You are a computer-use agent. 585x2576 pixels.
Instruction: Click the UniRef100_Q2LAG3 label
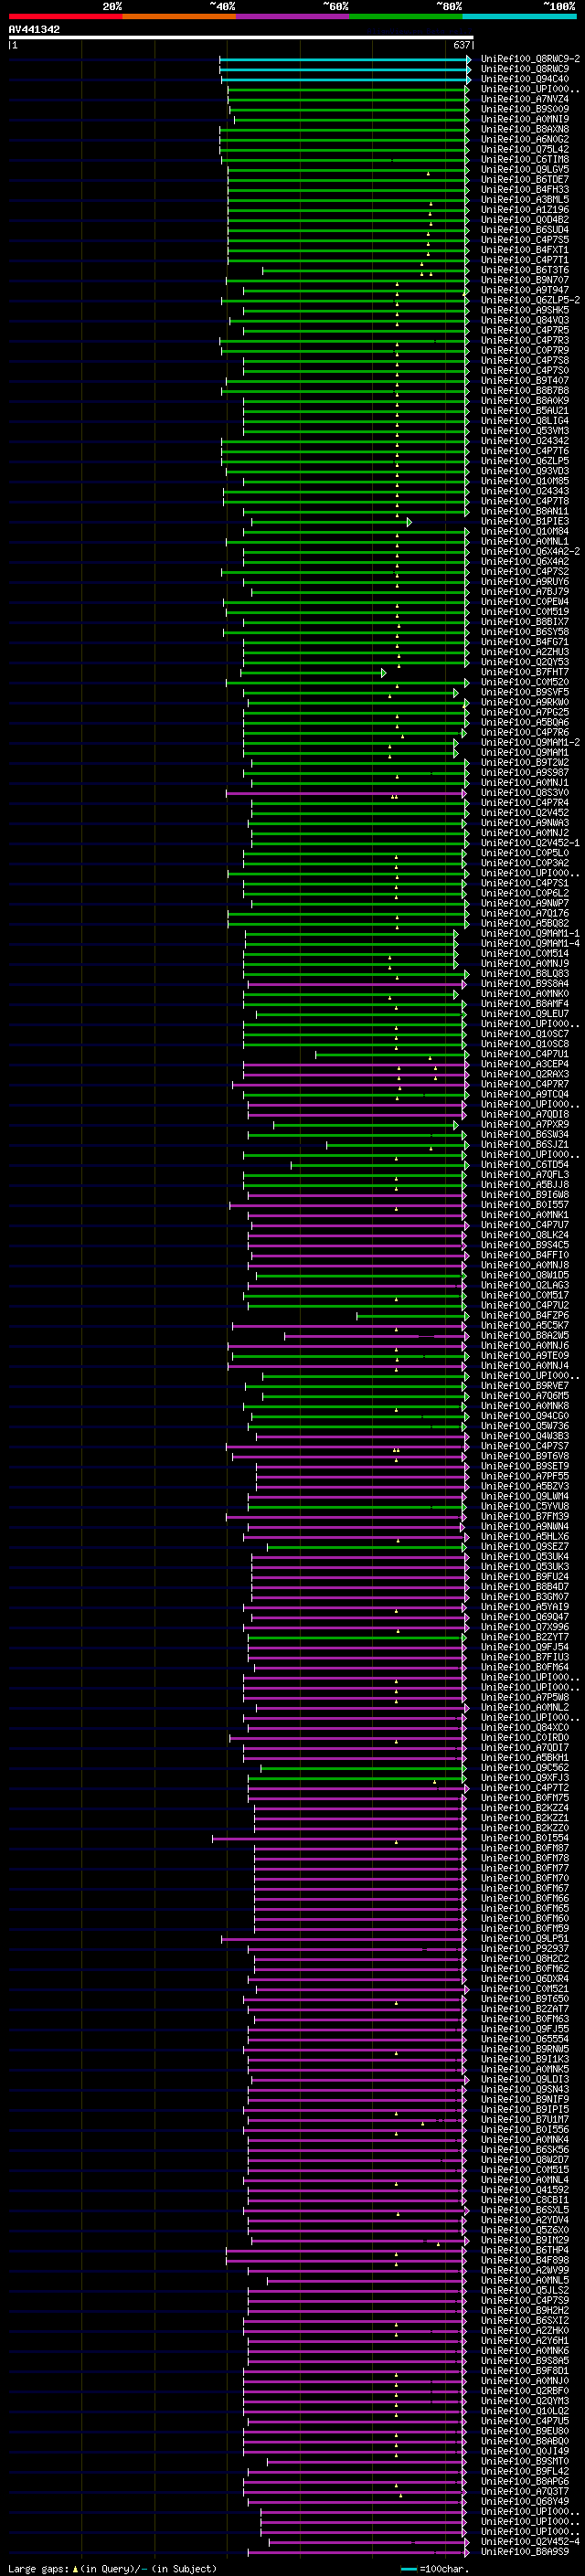pos(524,1285)
